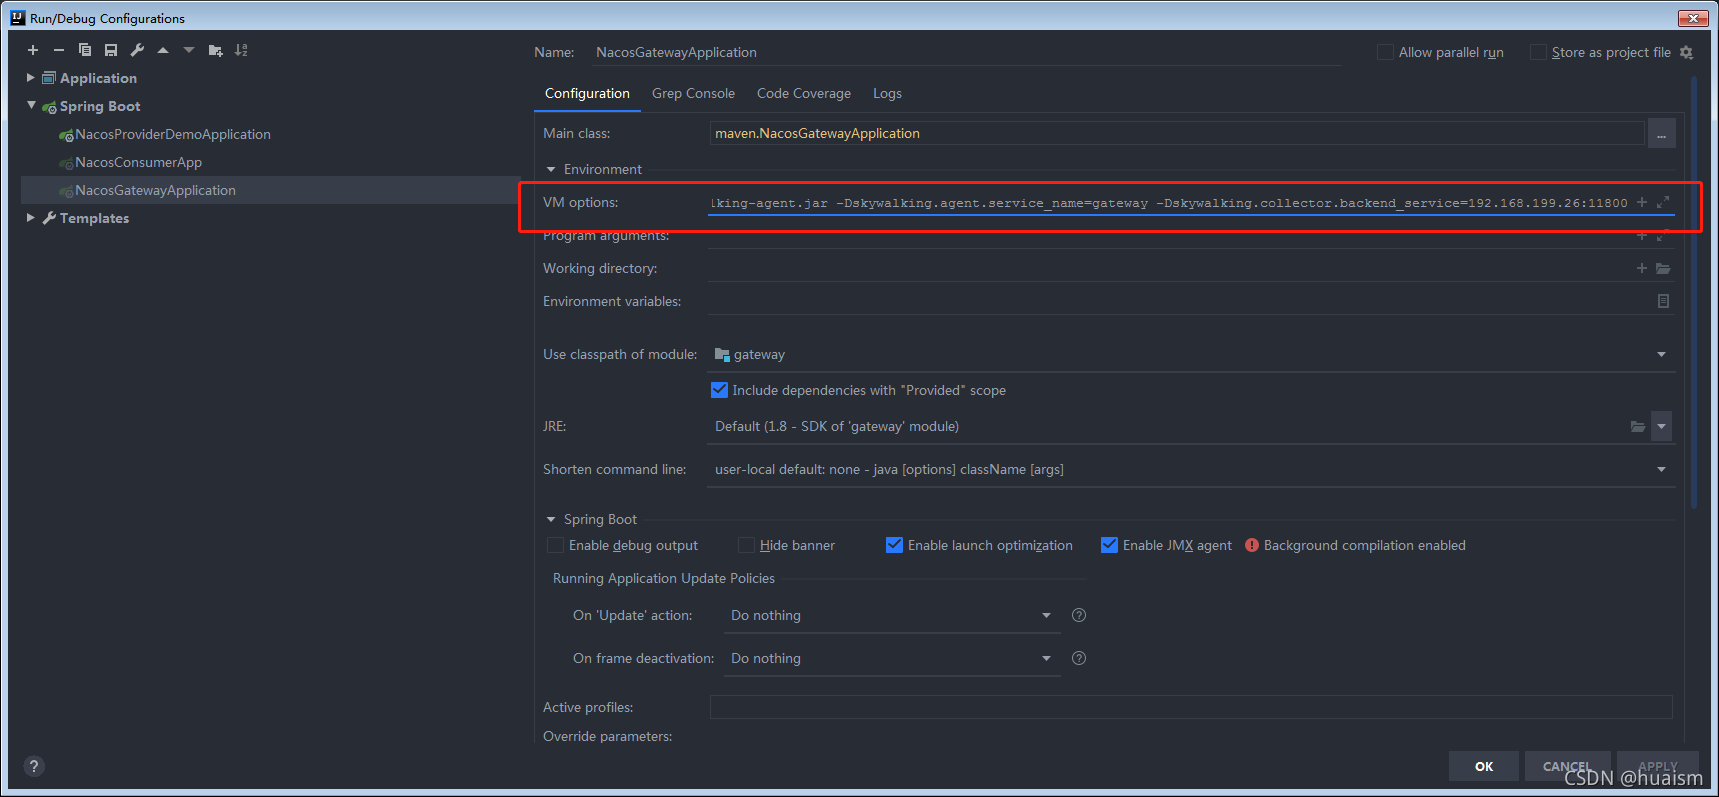Select NacosConsumerApp configuration

click(139, 162)
